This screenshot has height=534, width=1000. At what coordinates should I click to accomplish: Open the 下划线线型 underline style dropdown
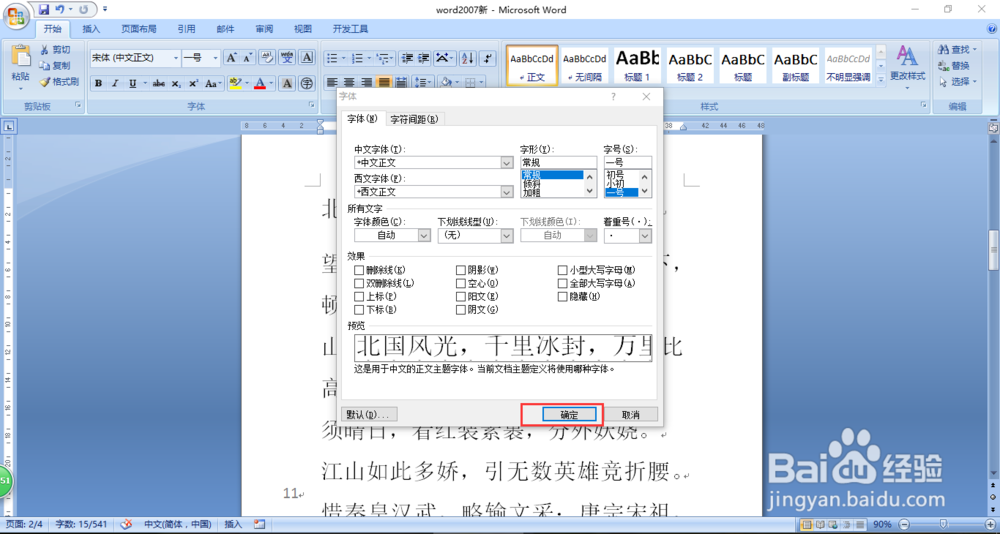(x=507, y=235)
